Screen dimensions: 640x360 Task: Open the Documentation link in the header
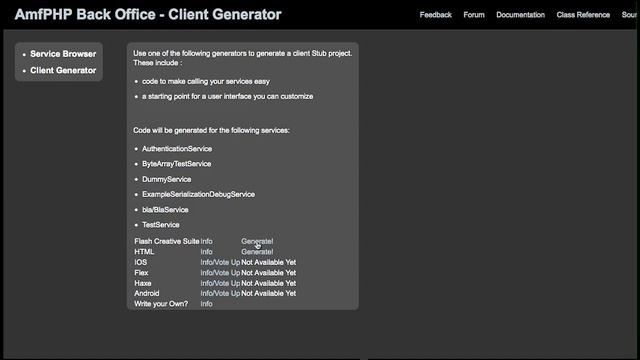click(x=520, y=15)
